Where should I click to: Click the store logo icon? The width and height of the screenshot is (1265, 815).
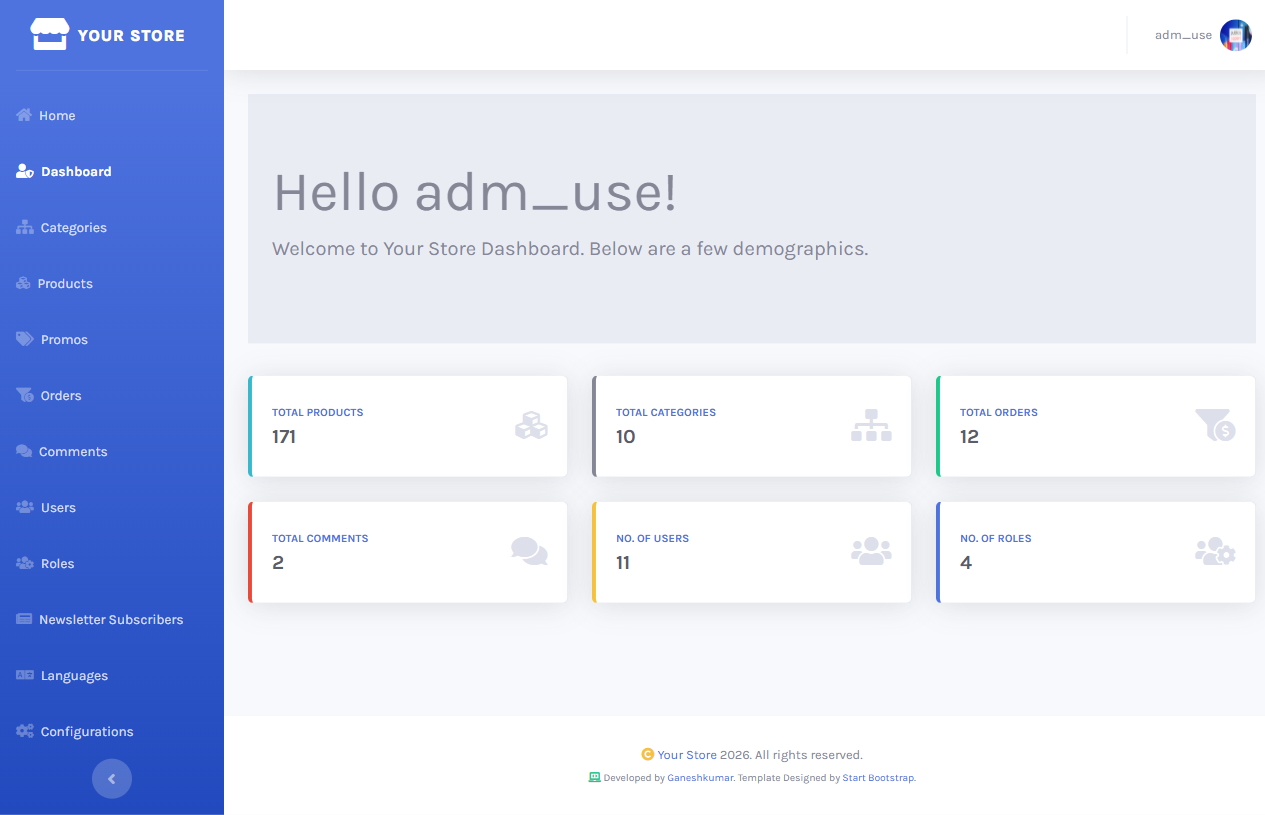pos(49,35)
